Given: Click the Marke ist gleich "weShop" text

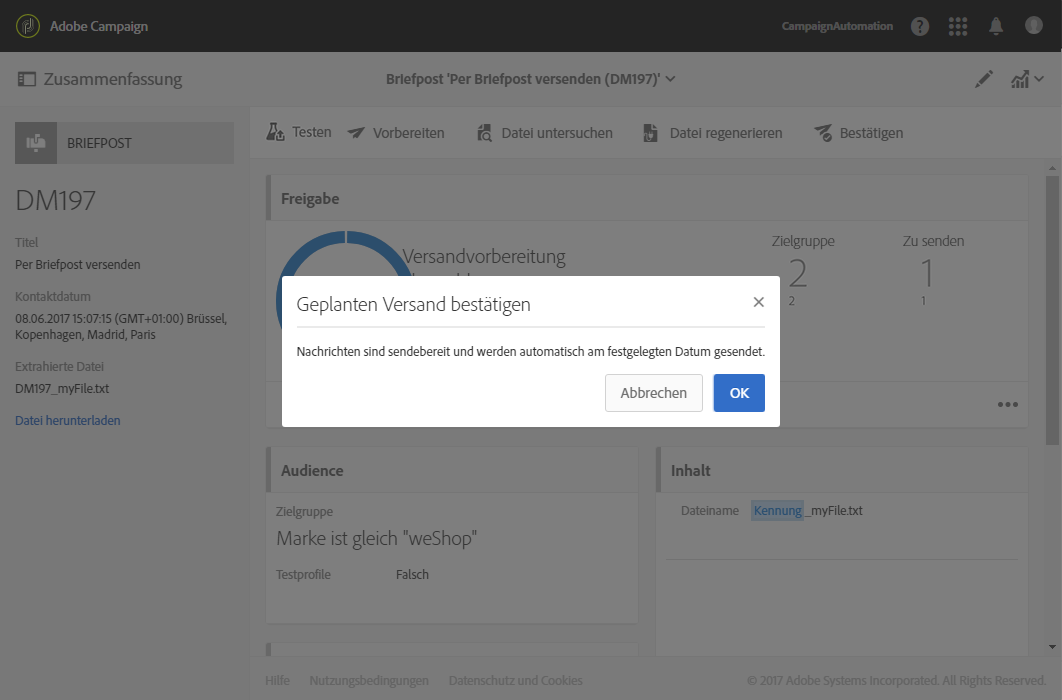Looking at the screenshot, I should [377, 538].
